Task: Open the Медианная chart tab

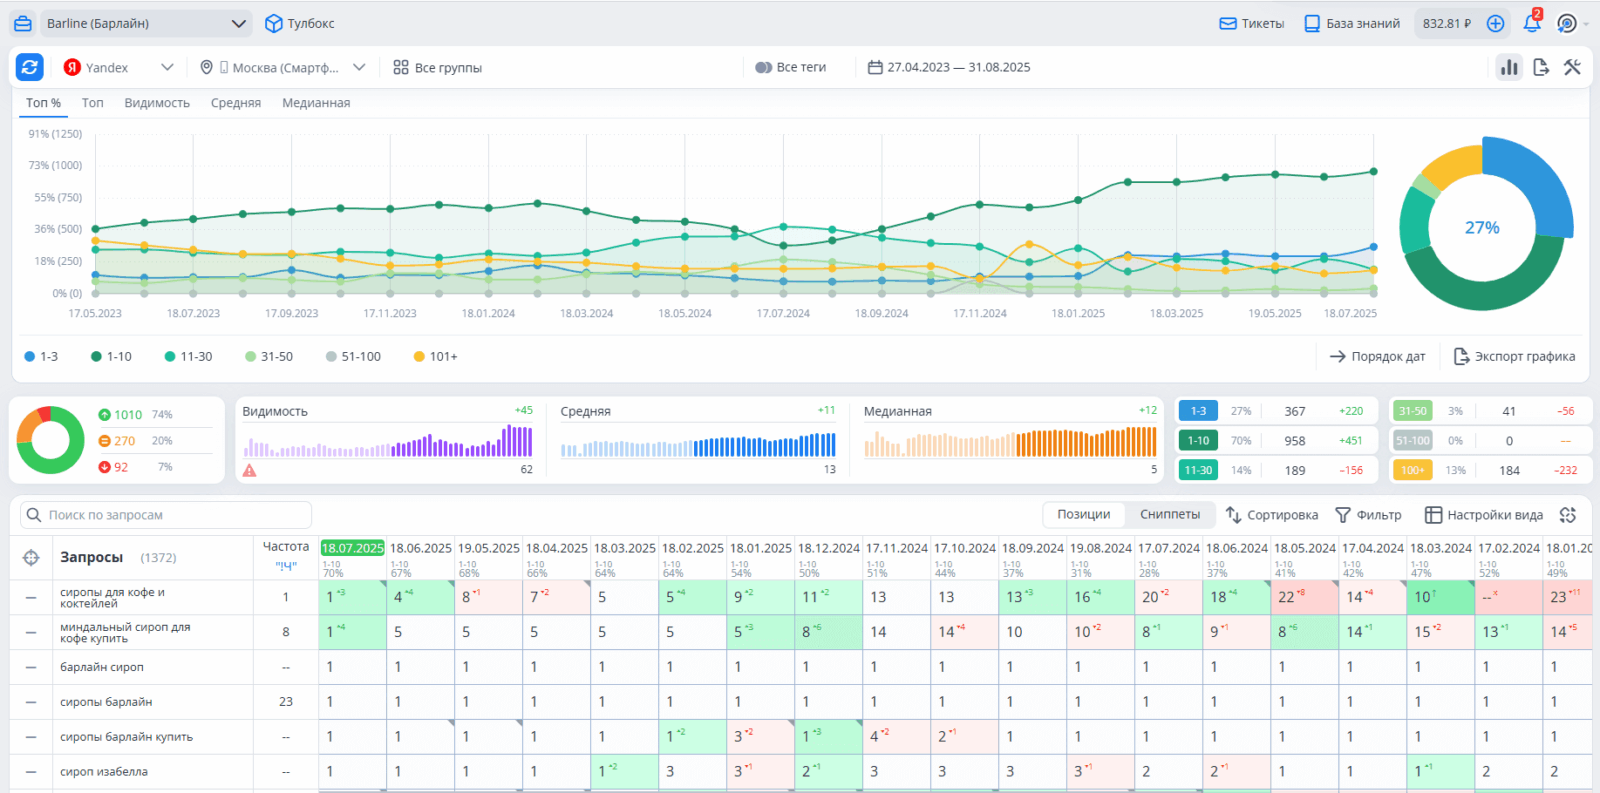Action: (x=316, y=103)
